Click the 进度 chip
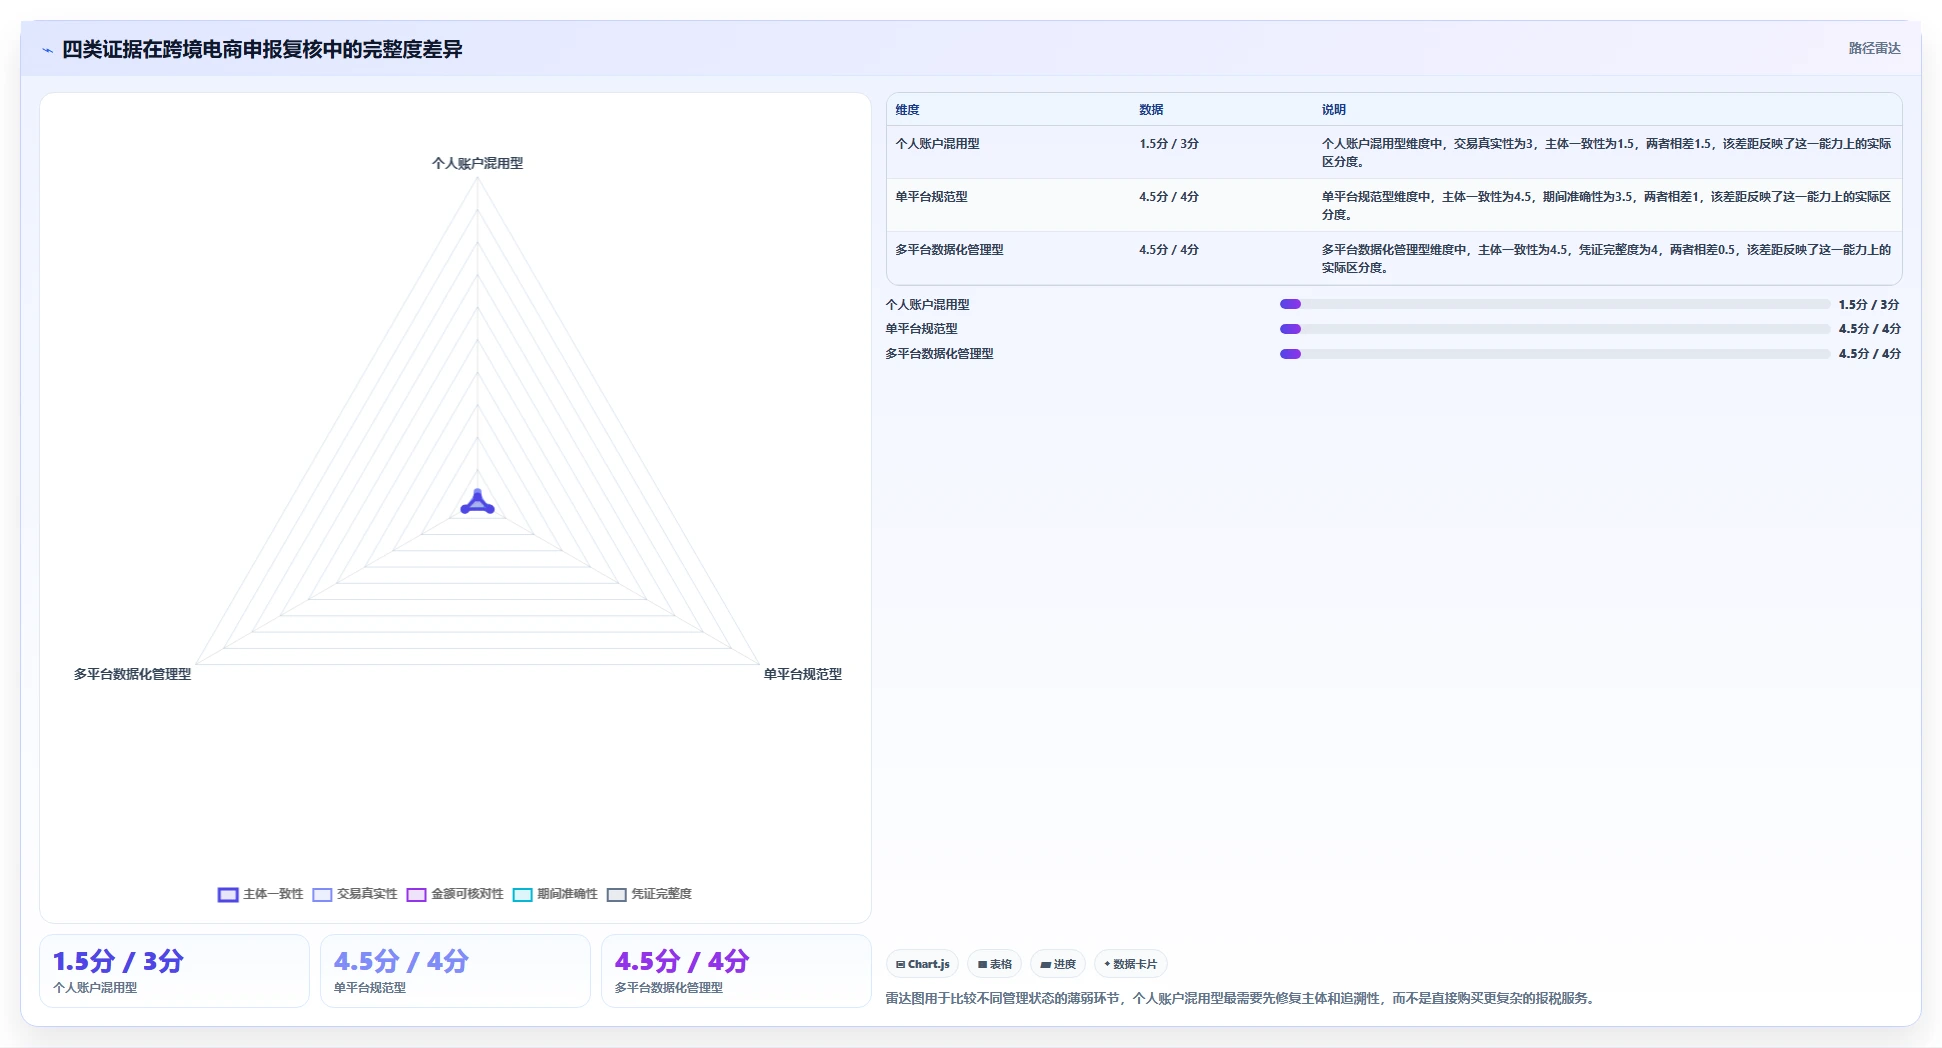The height and width of the screenshot is (1048, 1942). (x=1058, y=964)
